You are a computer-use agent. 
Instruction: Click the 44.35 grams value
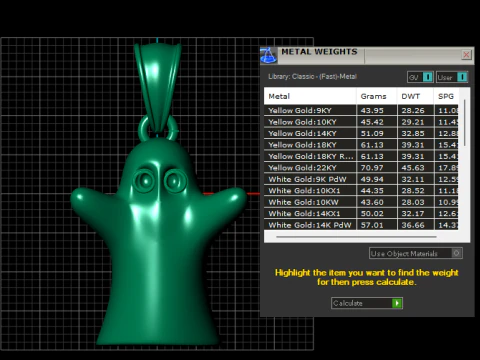372,191
